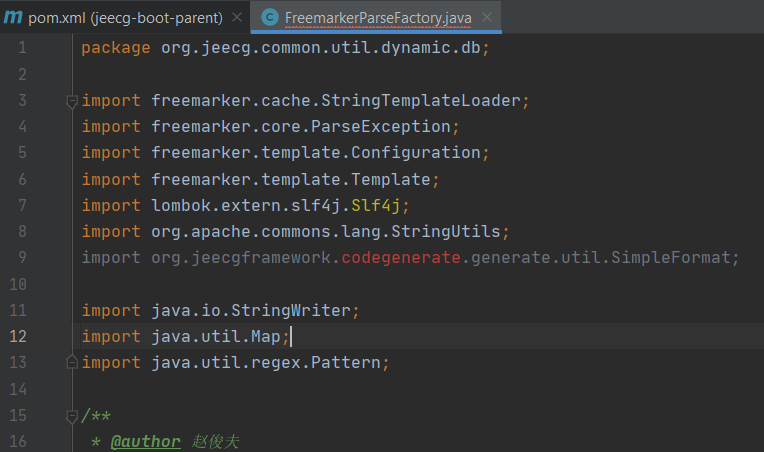This screenshot has width=764, height=452.
Task: Click the author name 赵俊夫 on line 16
Action: (215, 441)
